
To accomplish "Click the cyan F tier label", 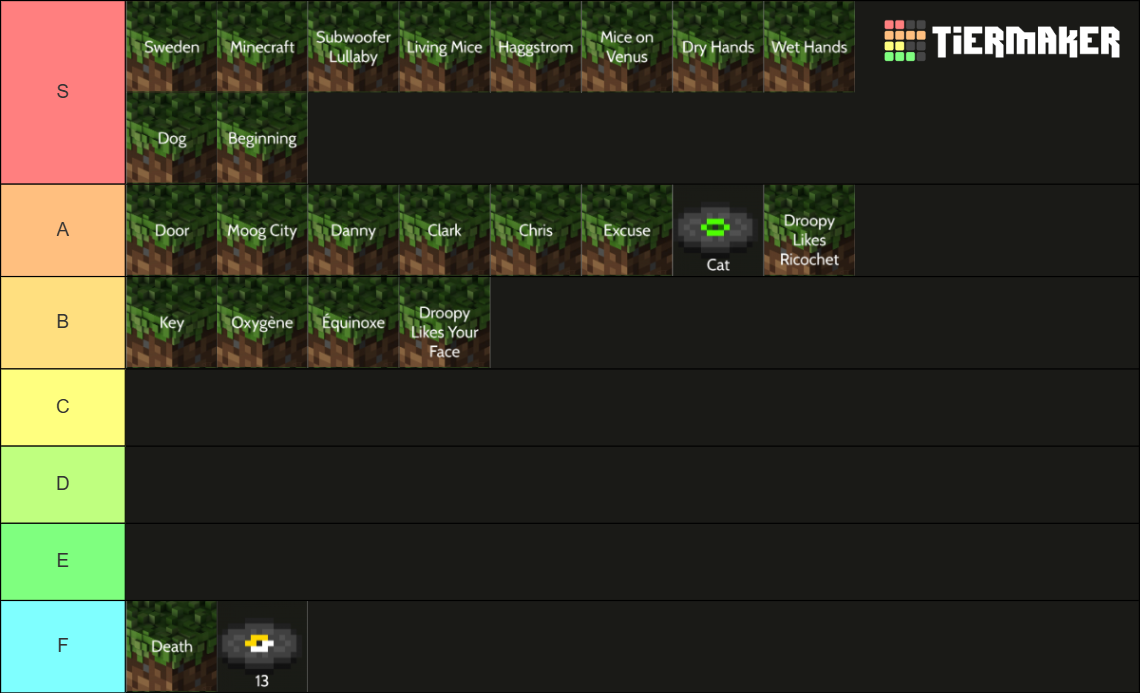I will point(63,646).
